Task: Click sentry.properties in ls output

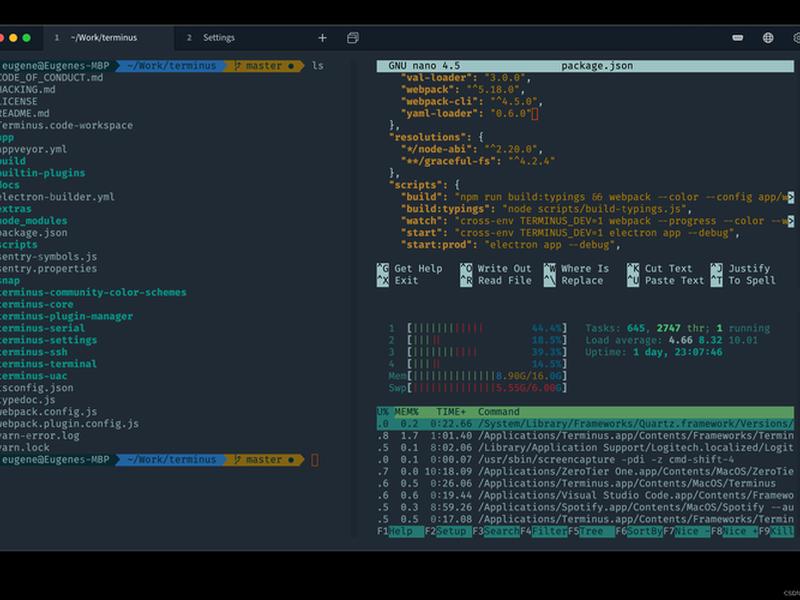Action: [48, 268]
